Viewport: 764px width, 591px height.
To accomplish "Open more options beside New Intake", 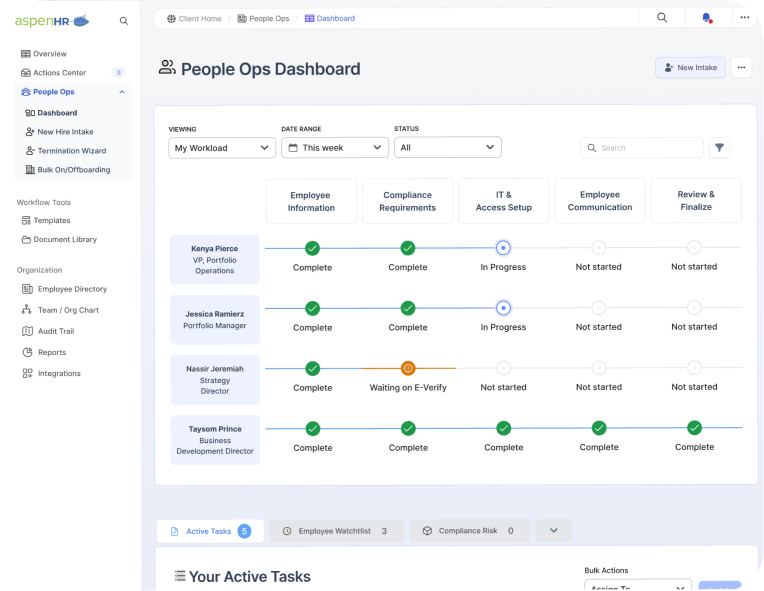I will (x=741, y=68).
